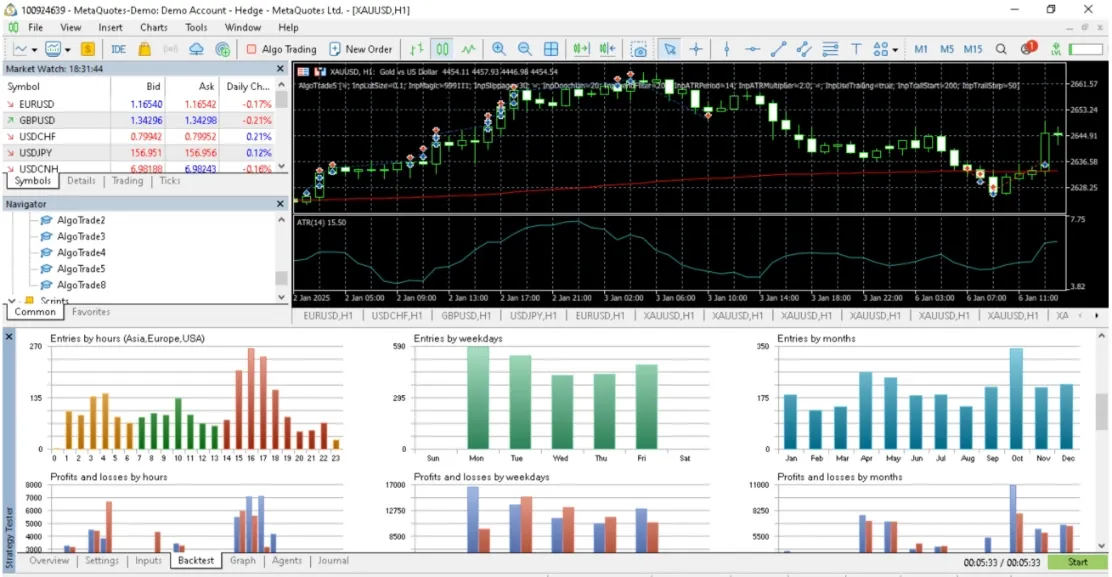Select the text label tool

click(856, 49)
